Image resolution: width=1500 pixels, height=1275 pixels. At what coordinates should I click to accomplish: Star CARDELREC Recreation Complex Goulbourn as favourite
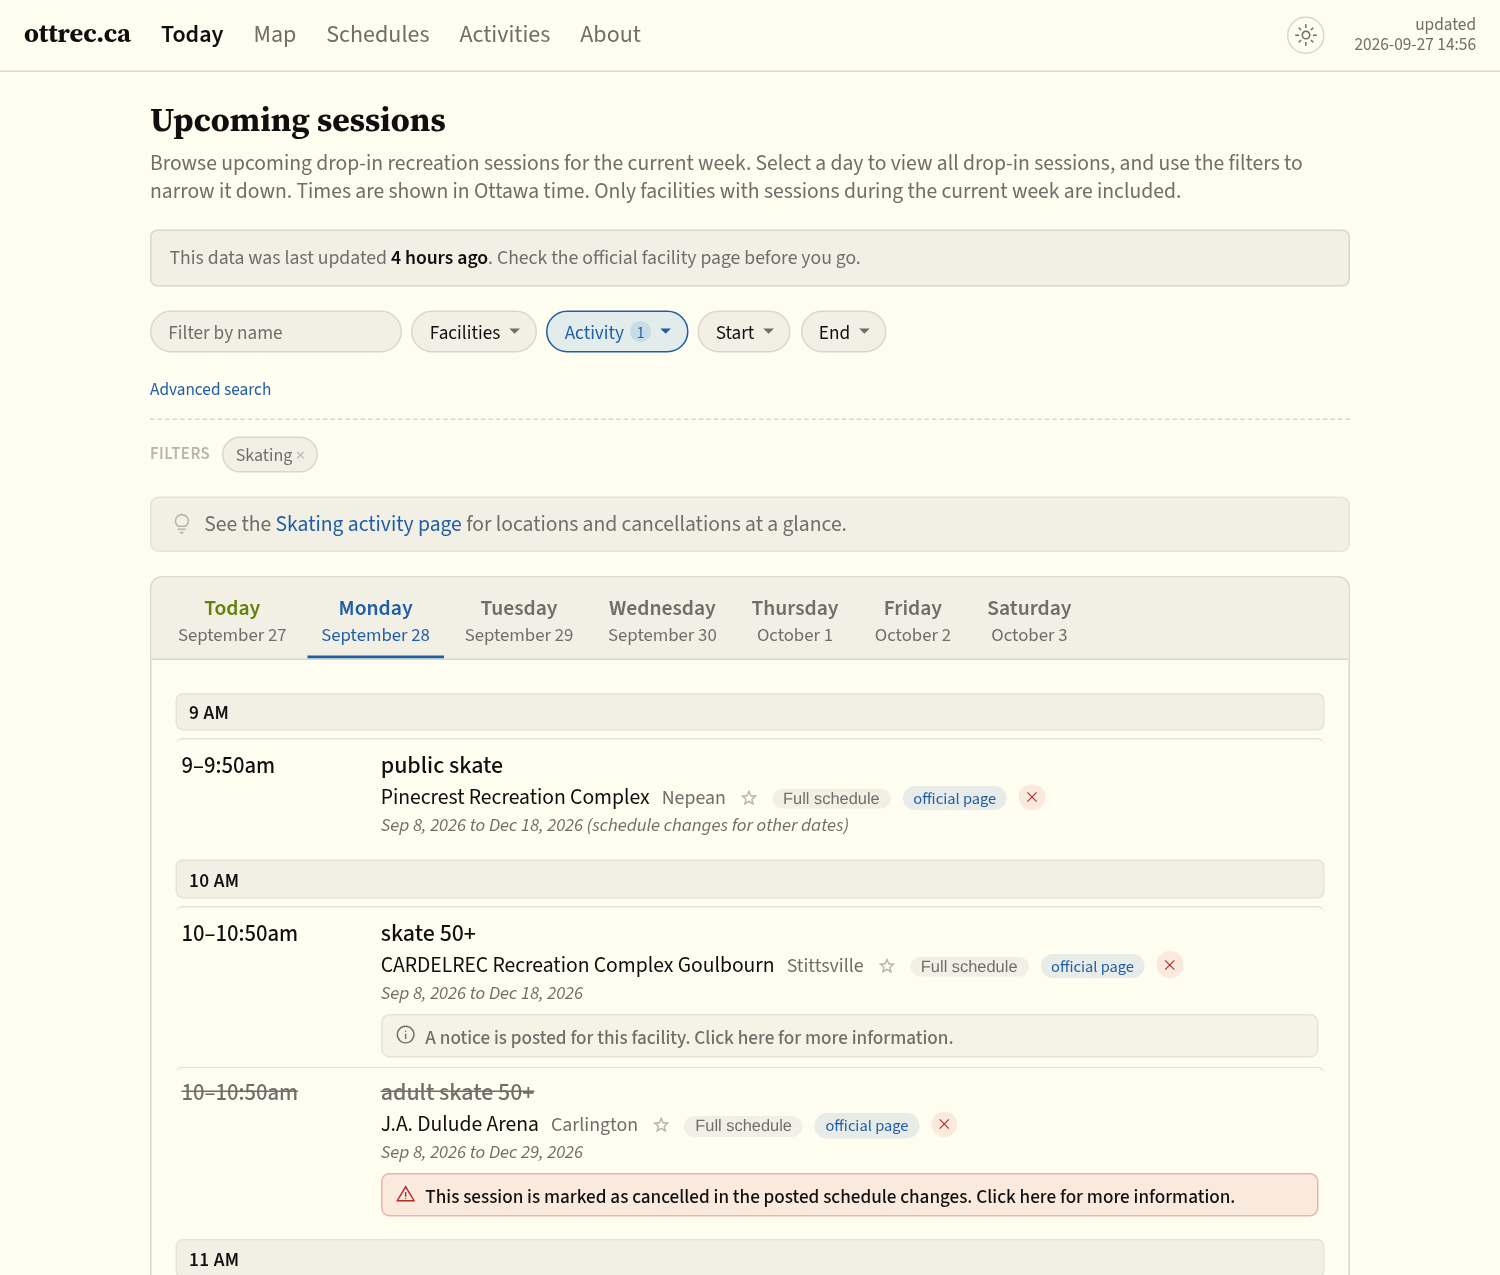(887, 966)
